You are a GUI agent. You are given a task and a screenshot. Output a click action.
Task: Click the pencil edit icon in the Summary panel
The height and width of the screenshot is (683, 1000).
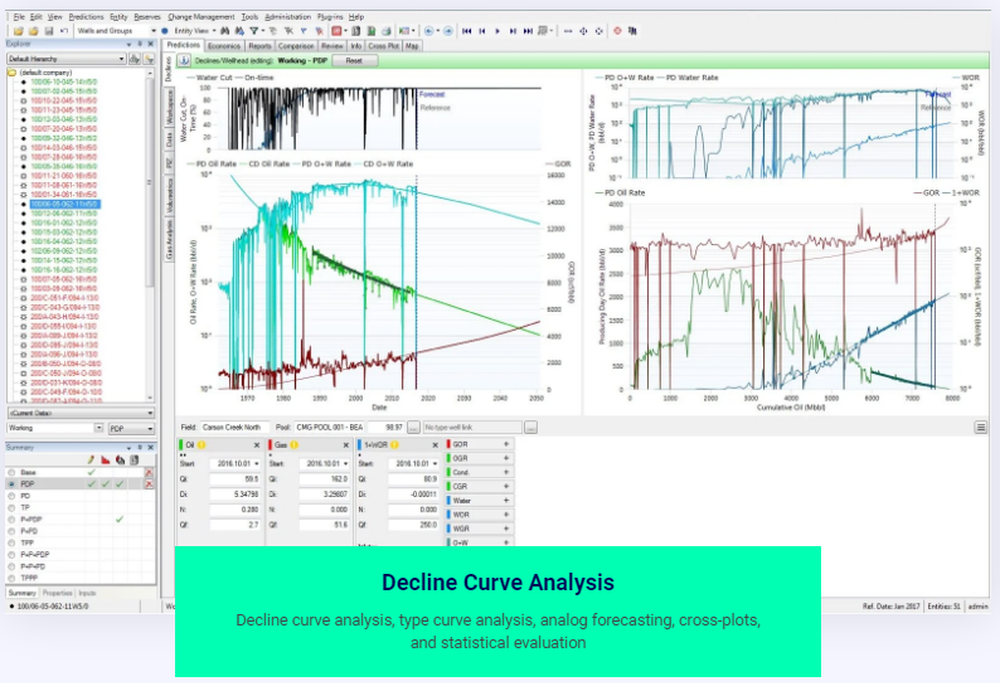(90, 459)
